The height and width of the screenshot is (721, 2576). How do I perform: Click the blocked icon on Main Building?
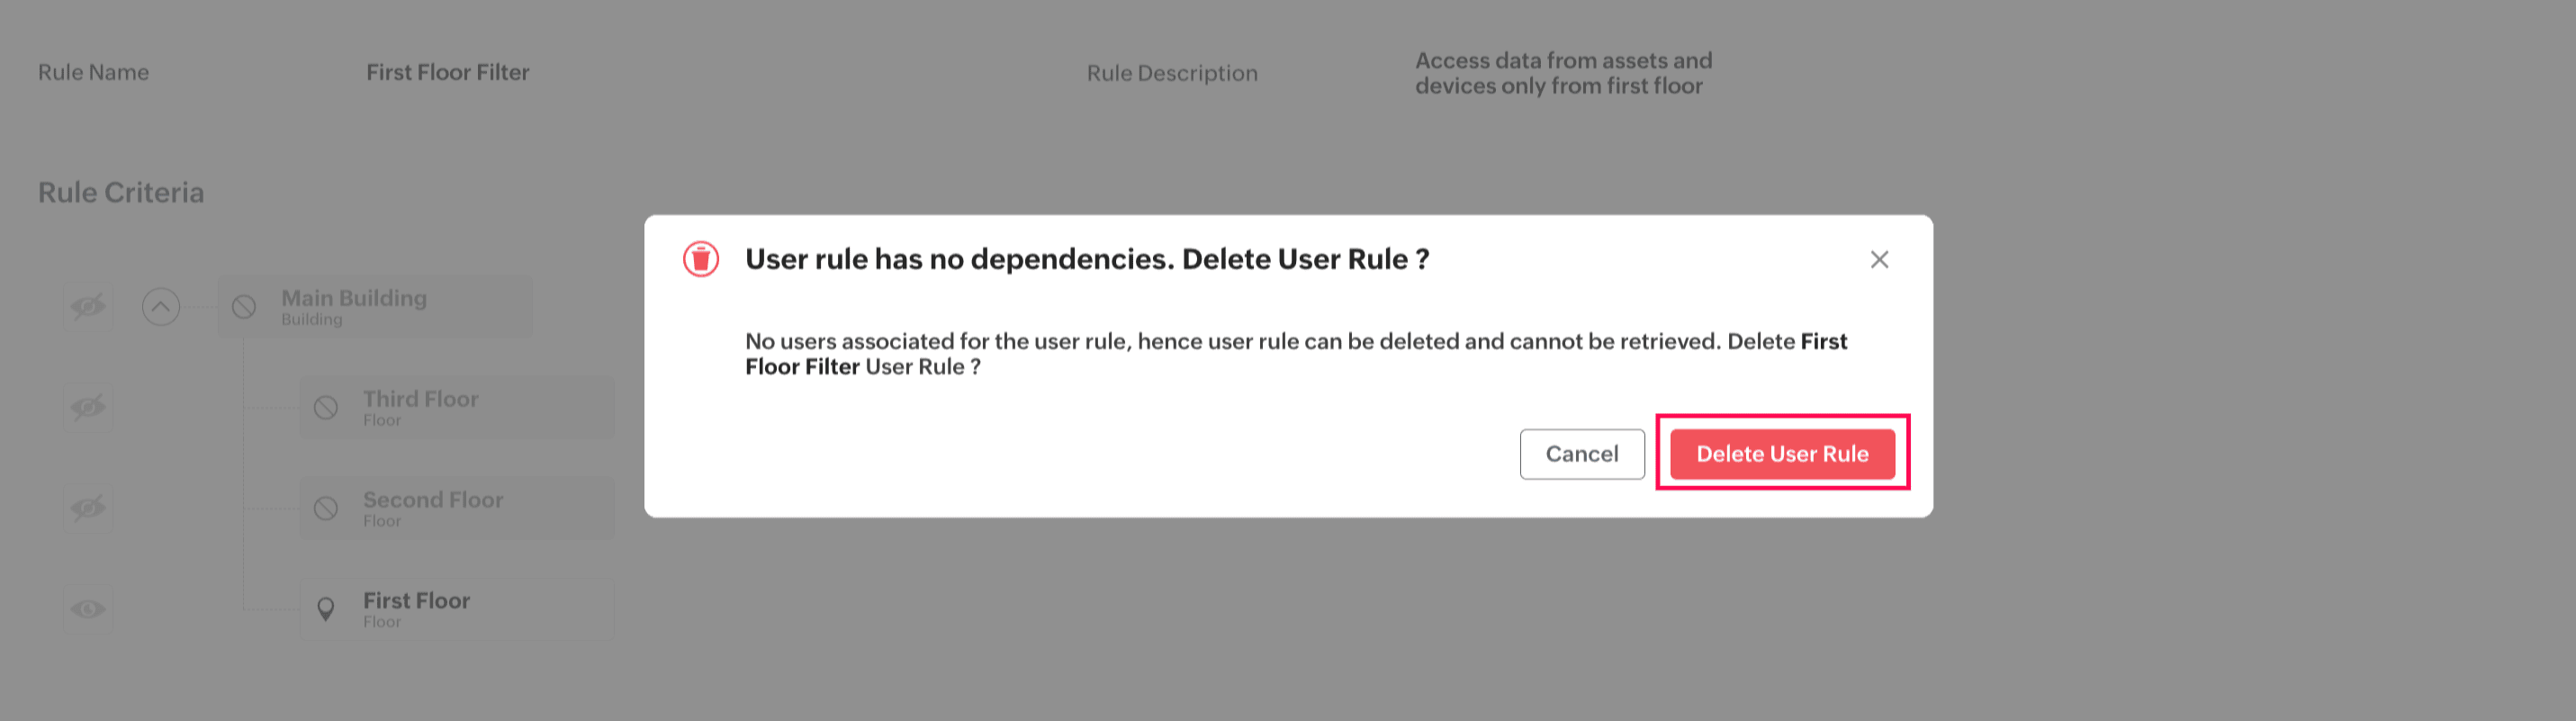pos(244,307)
